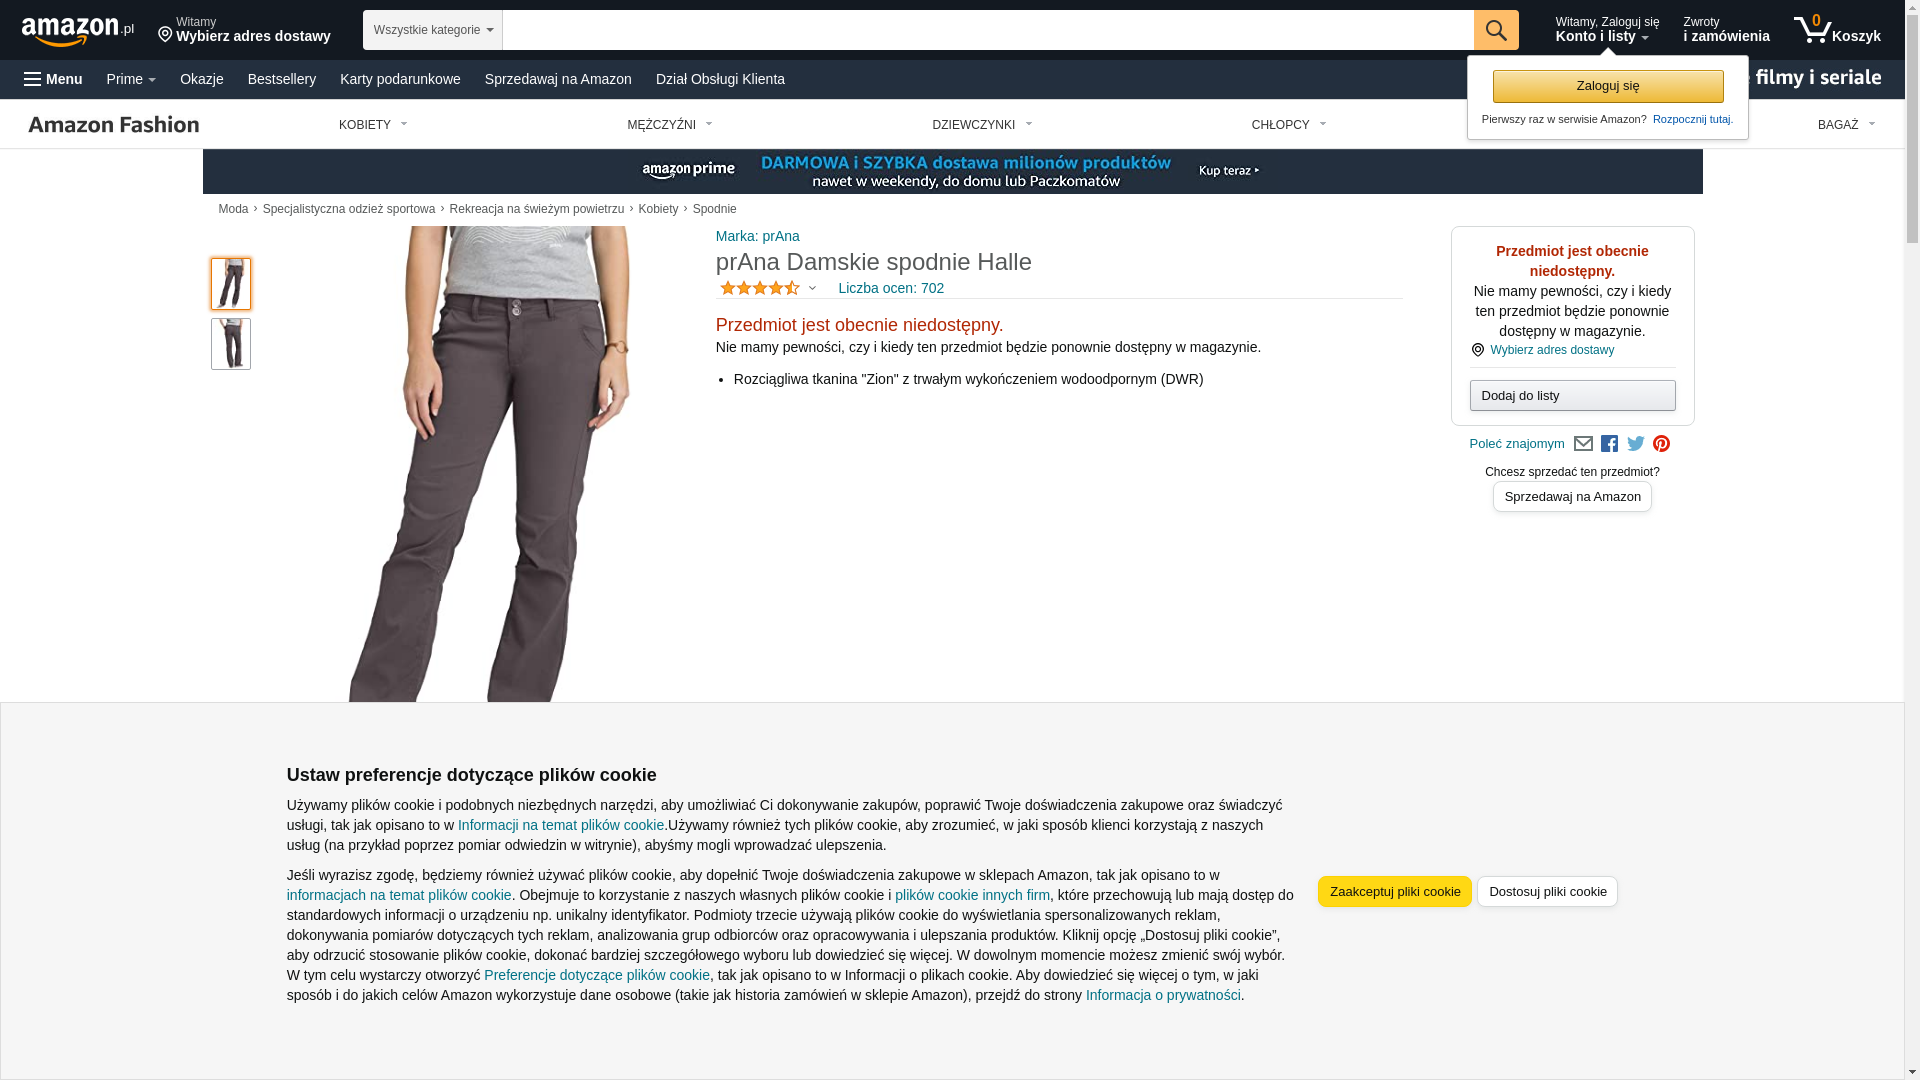The height and width of the screenshot is (1080, 1920).
Task: Open the Liczba ocen: 702 reviews link
Action: coord(891,288)
